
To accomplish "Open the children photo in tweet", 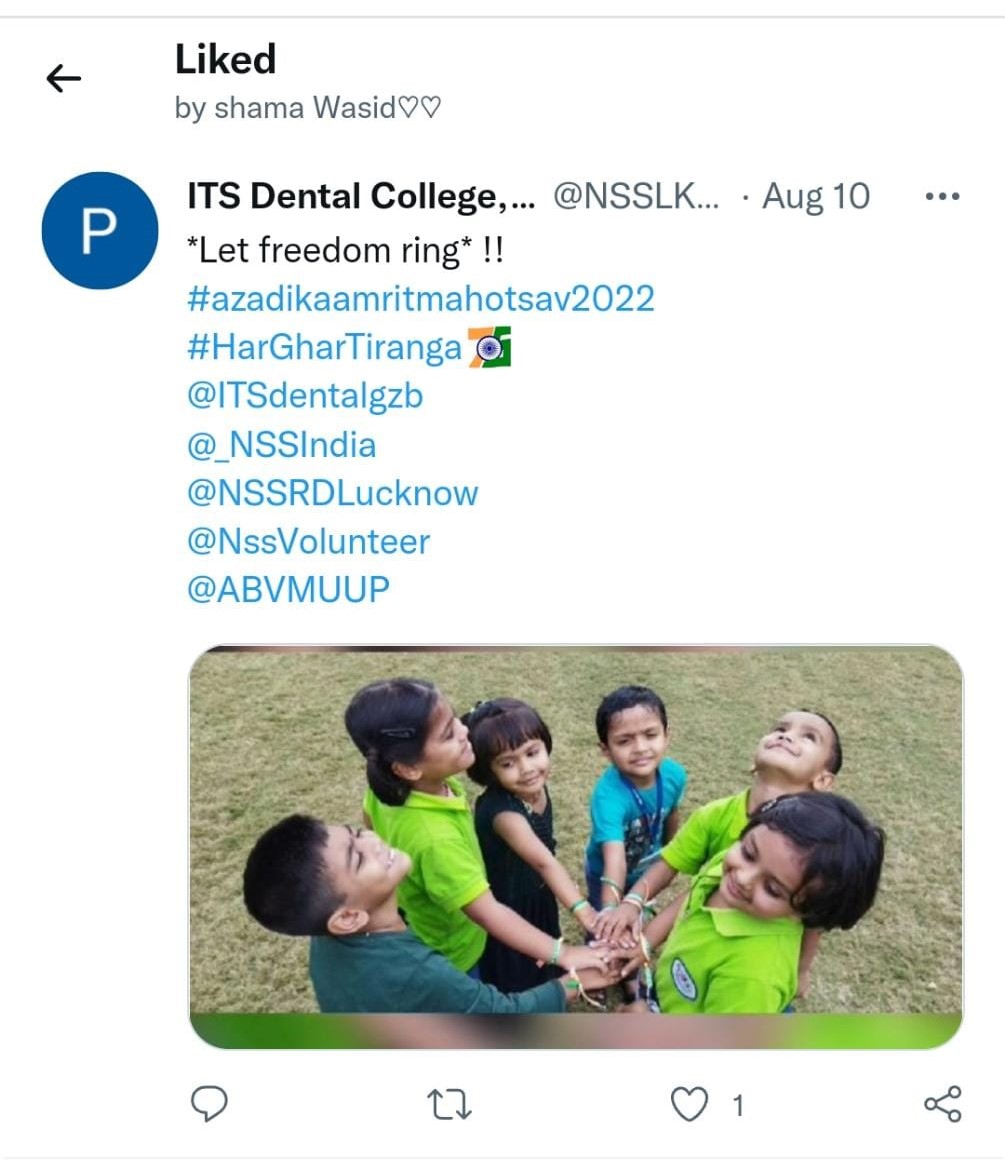I will [x=575, y=846].
